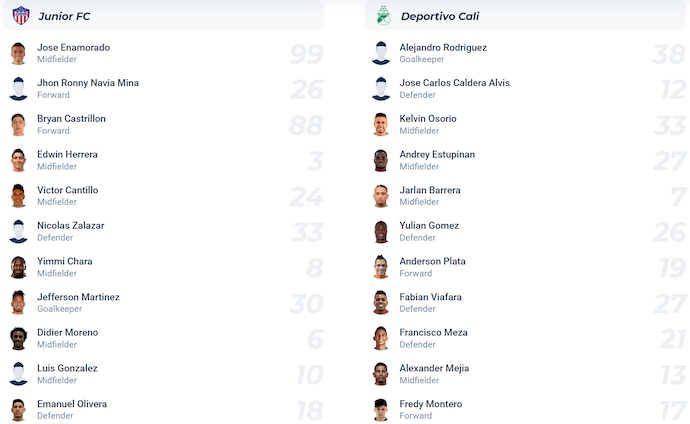Click Anderson Plata's player photo
This screenshot has width=690, height=424.
tap(380, 267)
